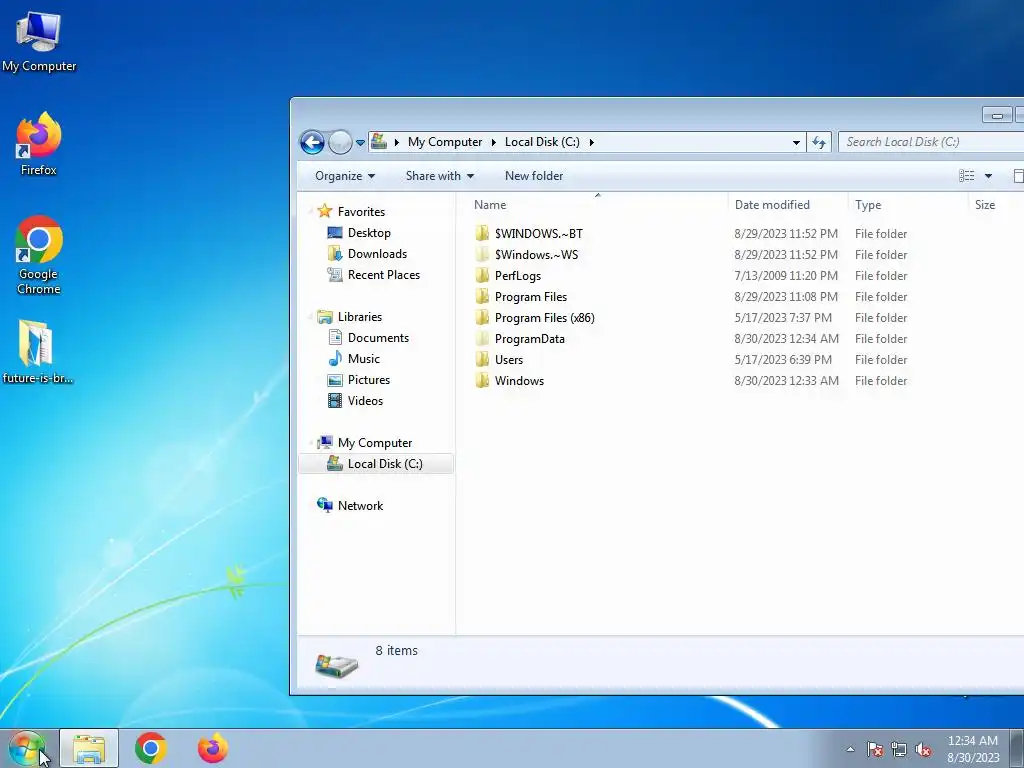Image resolution: width=1024 pixels, height=768 pixels.
Task: Click the network status tray icon
Action: tap(899, 749)
